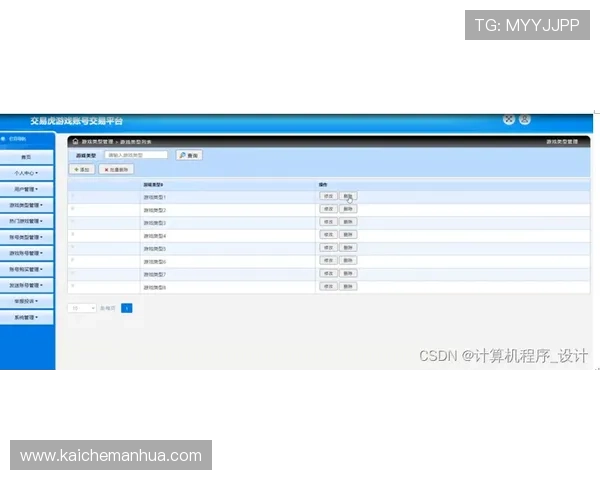Expand the 系统管理 sidebar menu

pos(27,317)
